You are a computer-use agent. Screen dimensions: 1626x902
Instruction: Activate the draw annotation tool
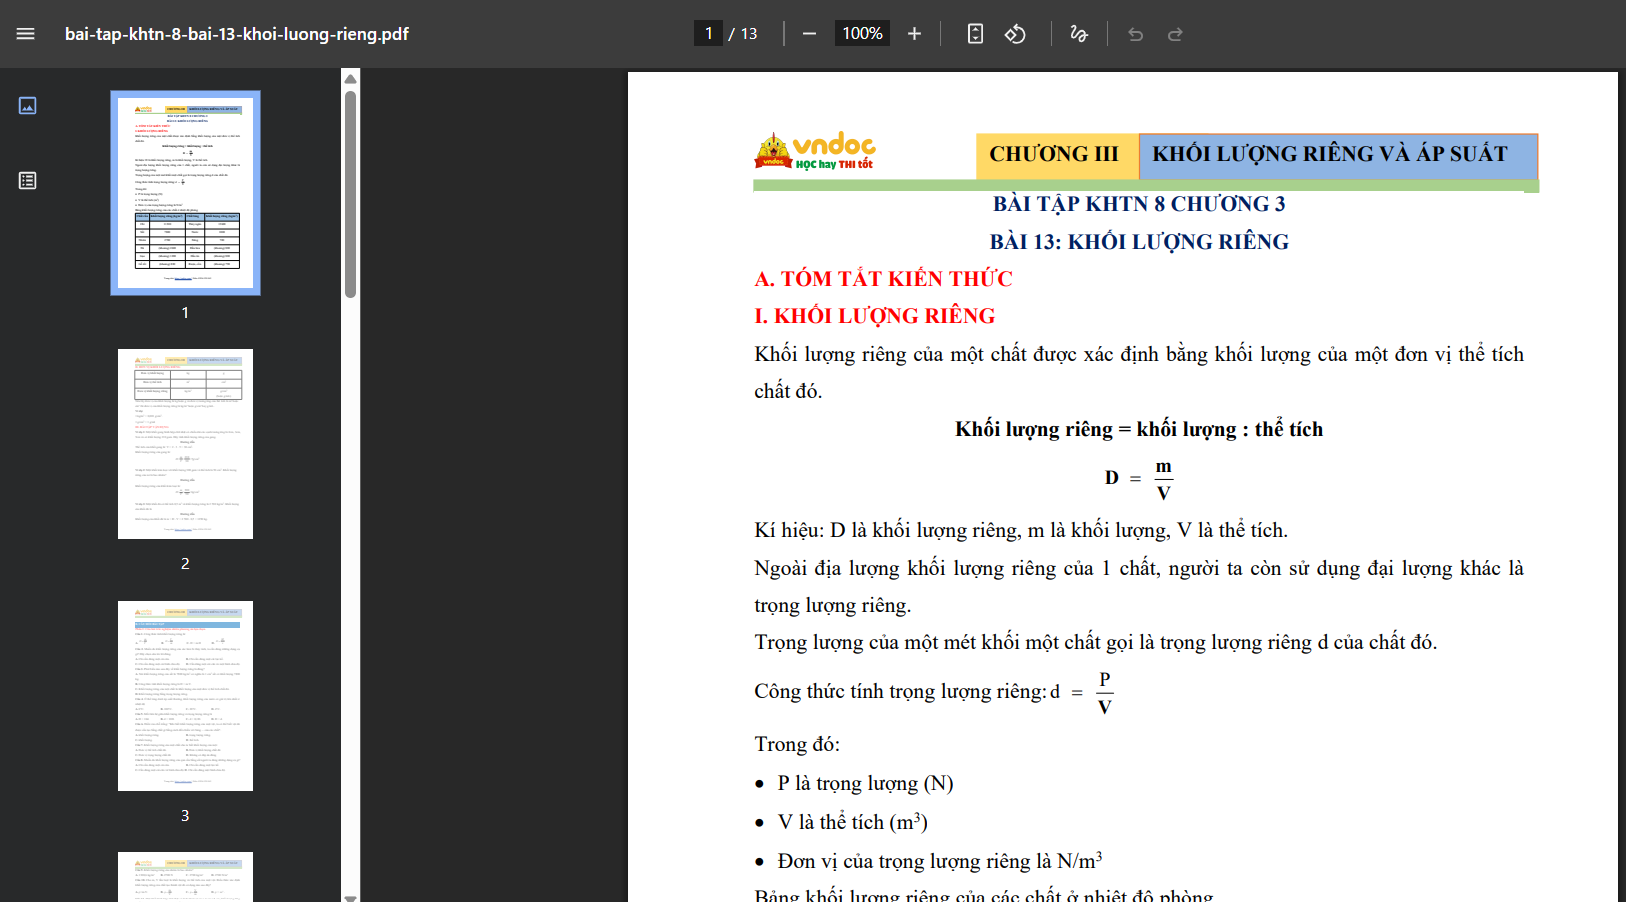coord(1079,34)
